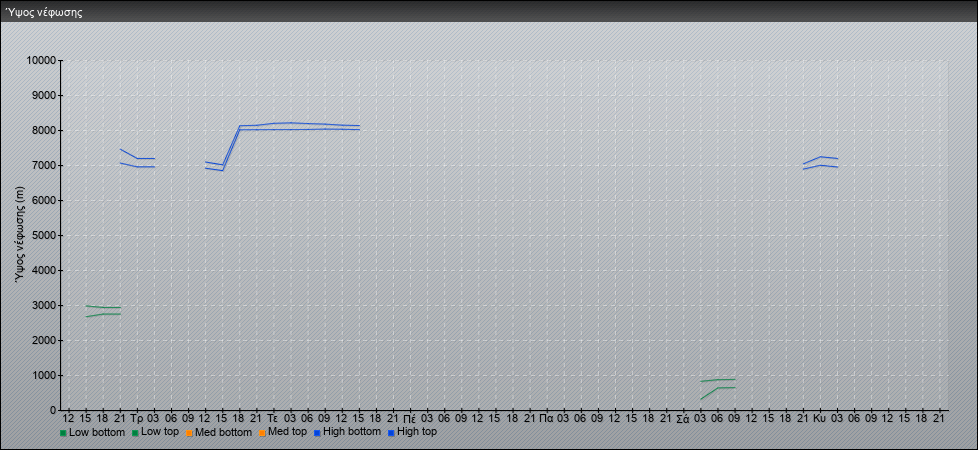Click the orange Med top legend swatch
The image size is (978, 450).
262,433
